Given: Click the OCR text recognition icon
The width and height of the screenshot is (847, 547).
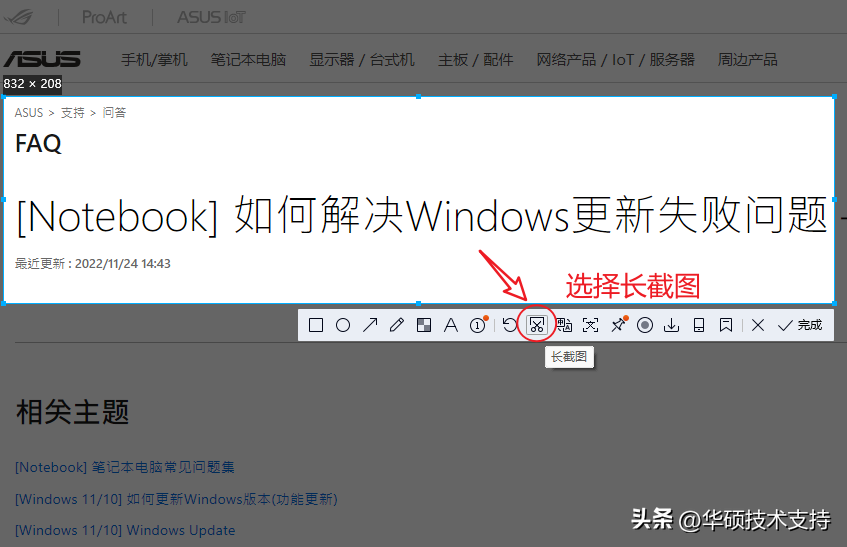Looking at the screenshot, I should [x=591, y=325].
